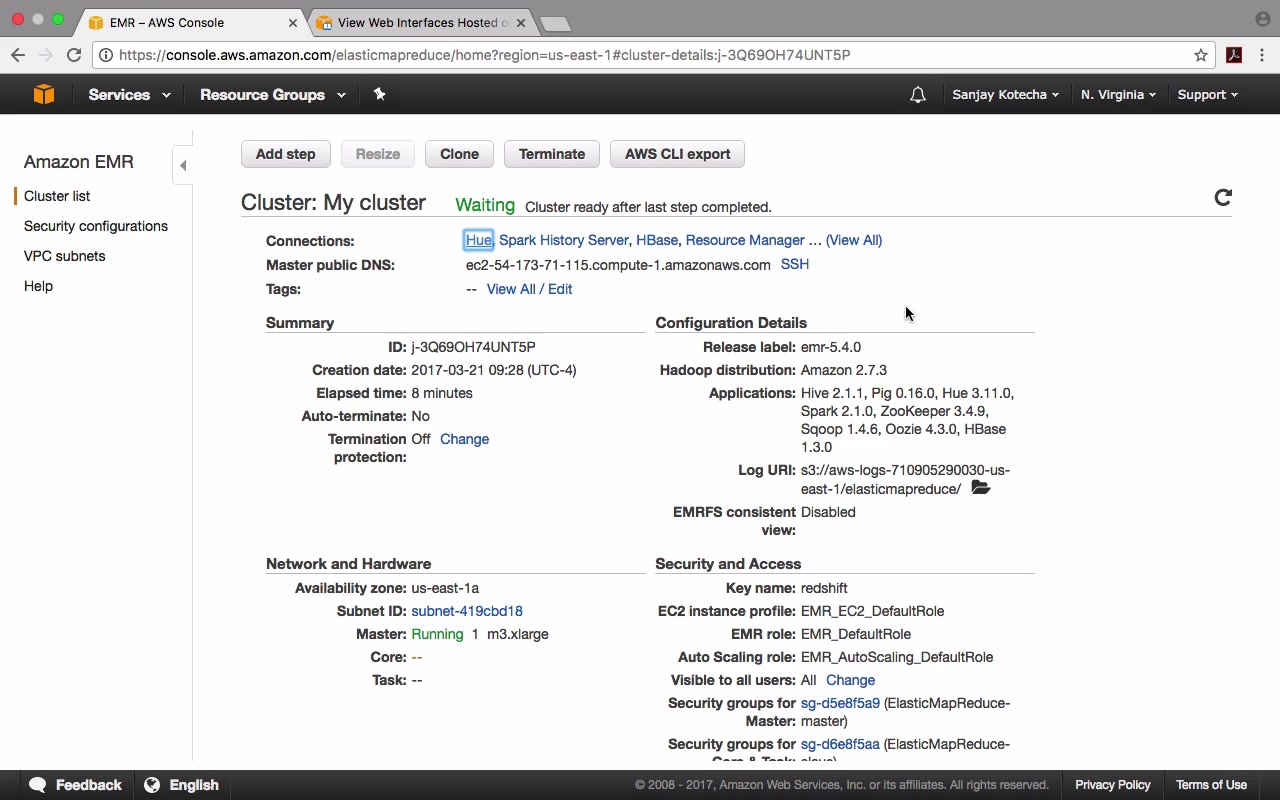Click the Terminate button
Viewport: 1280px width, 800px height.
[x=552, y=154]
